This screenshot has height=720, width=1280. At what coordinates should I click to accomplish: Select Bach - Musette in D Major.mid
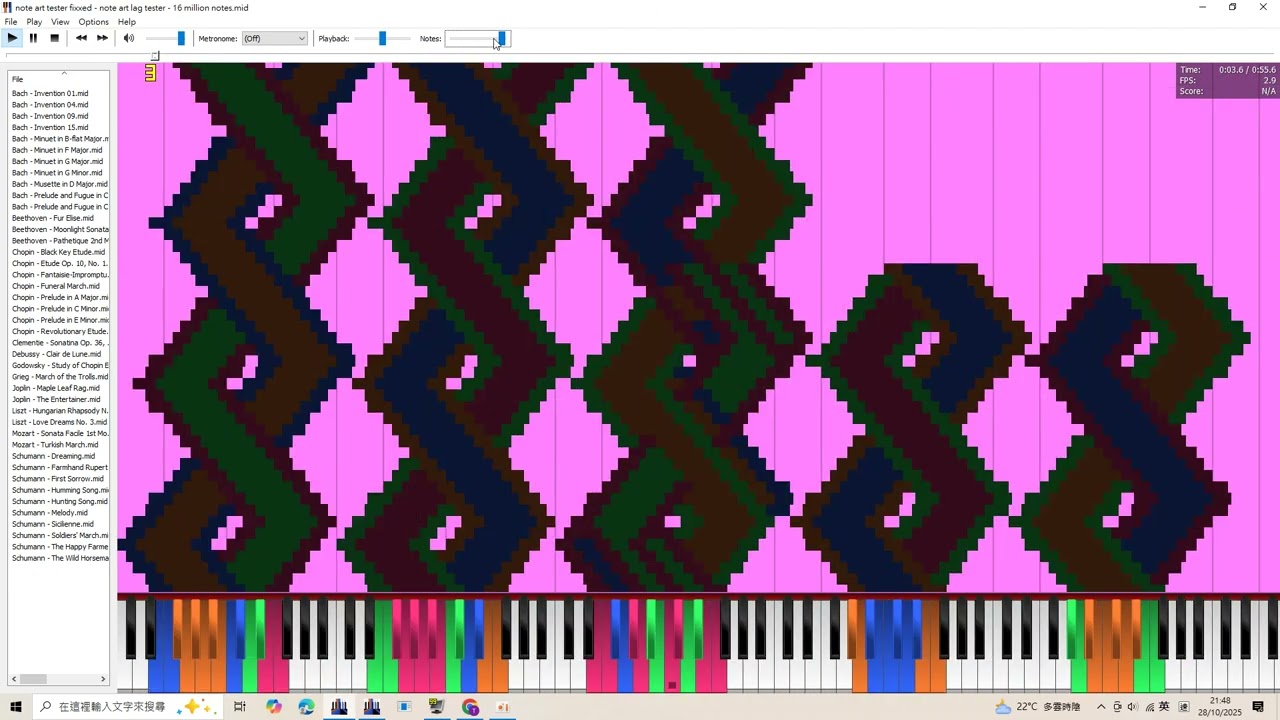coord(60,184)
